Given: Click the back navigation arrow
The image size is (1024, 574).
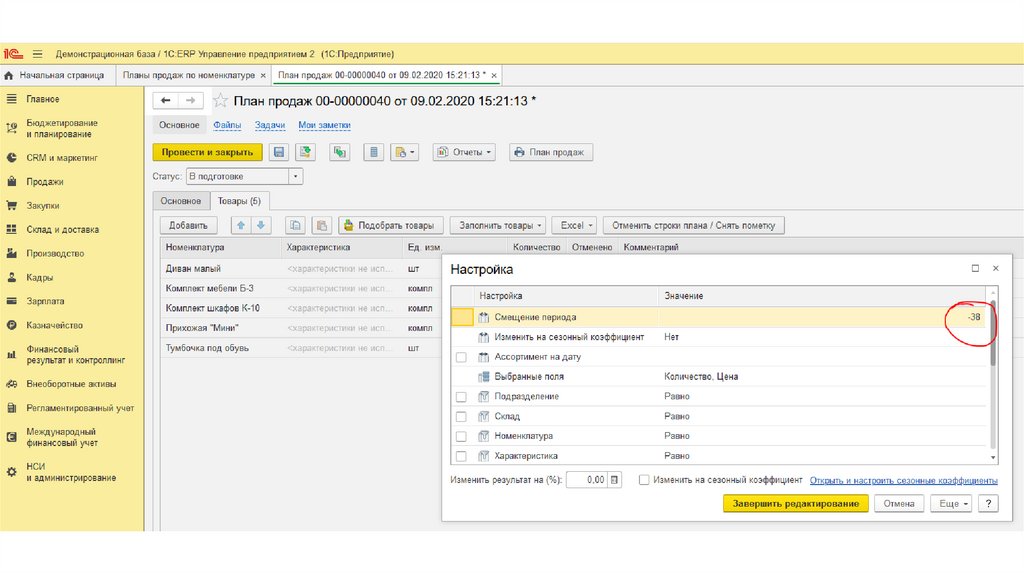Looking at the screenshot, I should click(x=165, y=101).
